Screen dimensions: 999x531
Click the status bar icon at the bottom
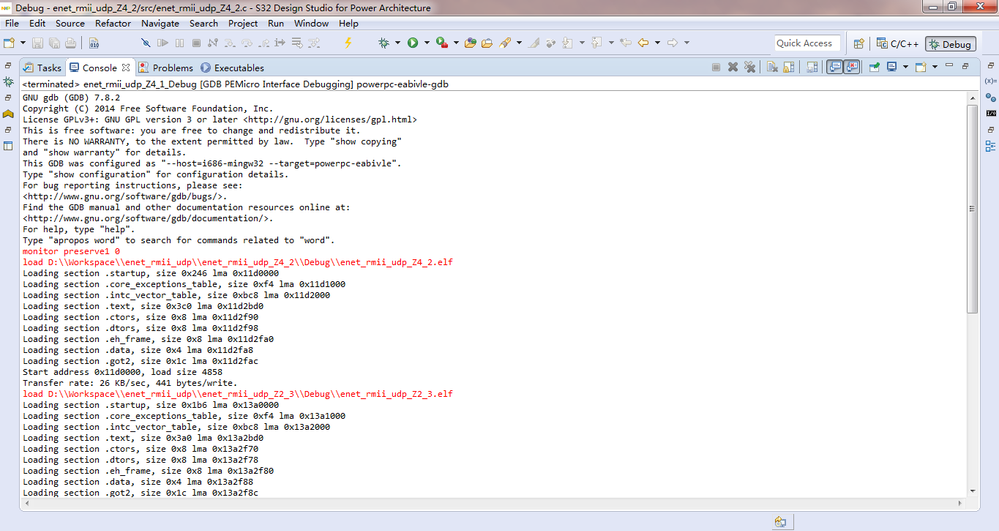[x=780, y=522]
